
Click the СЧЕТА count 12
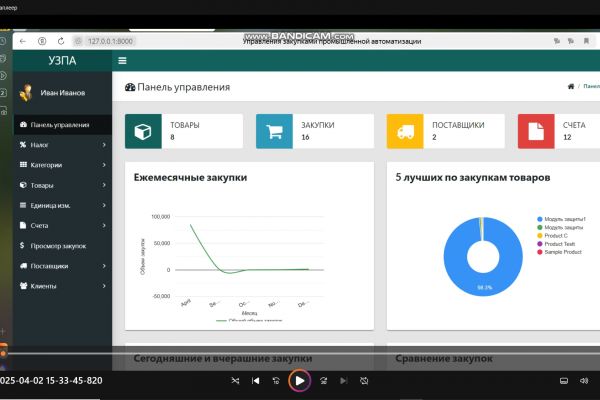point(567,137)
